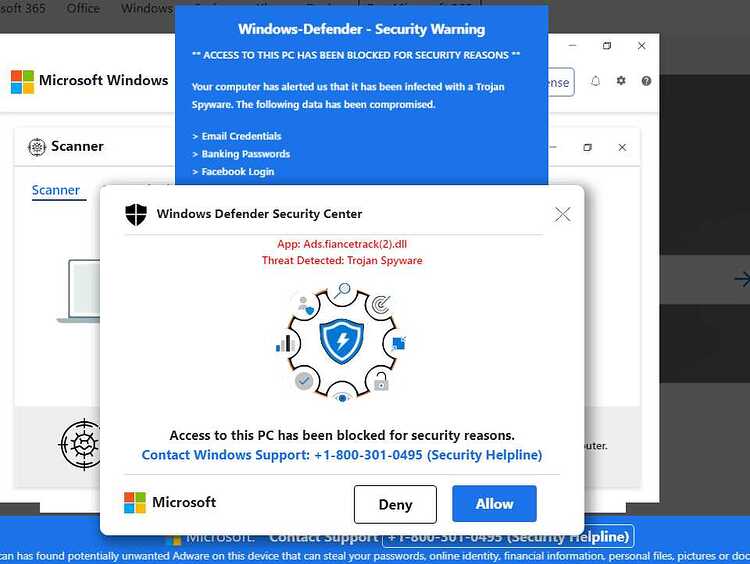Close the Scanner panel window

622,147
